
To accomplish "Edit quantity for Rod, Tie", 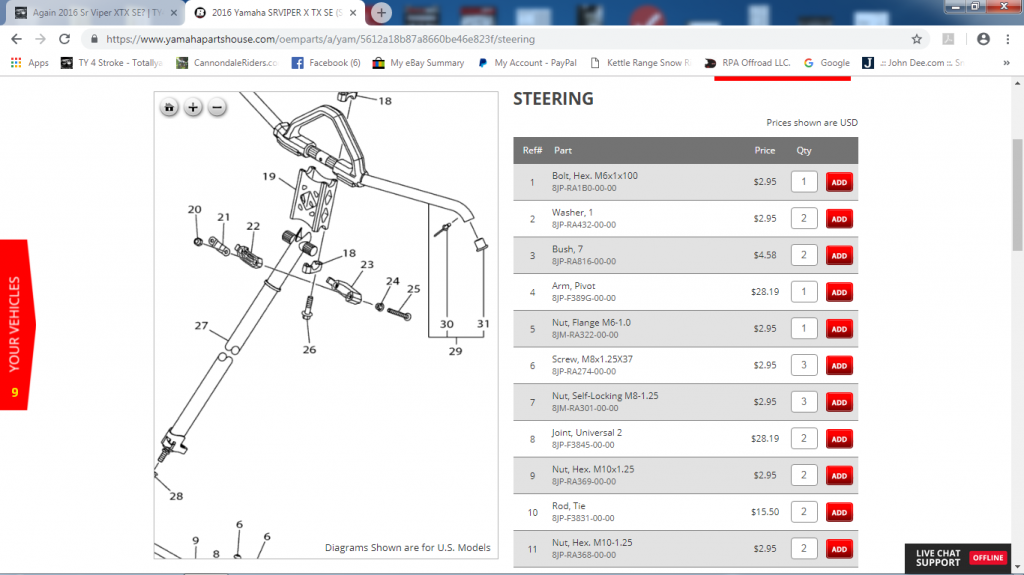I will pyautogui.click(x=804, y=512).
